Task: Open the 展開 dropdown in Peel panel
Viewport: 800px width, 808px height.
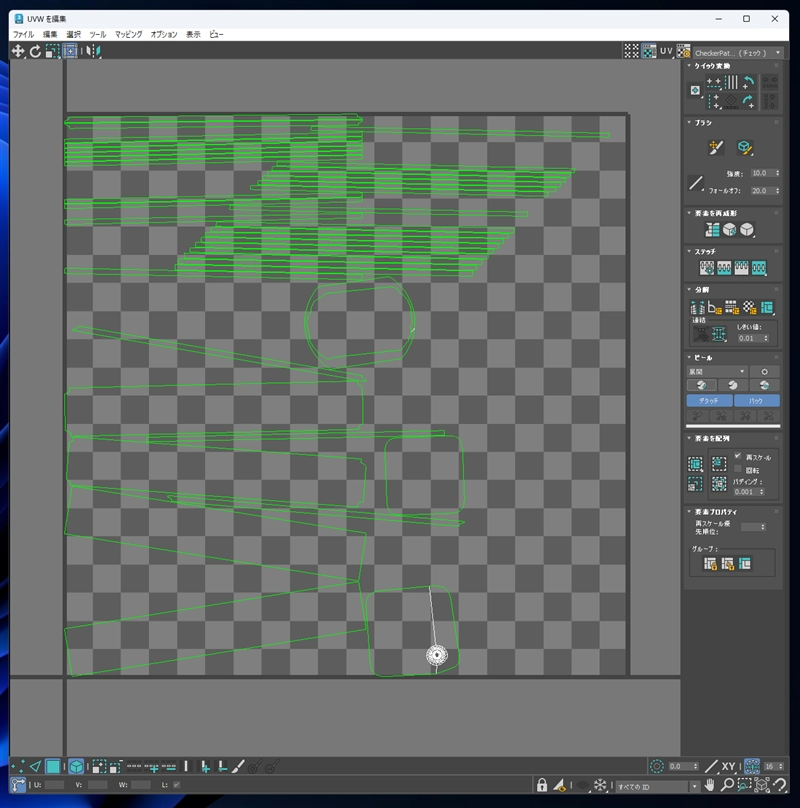Action: 717,371
